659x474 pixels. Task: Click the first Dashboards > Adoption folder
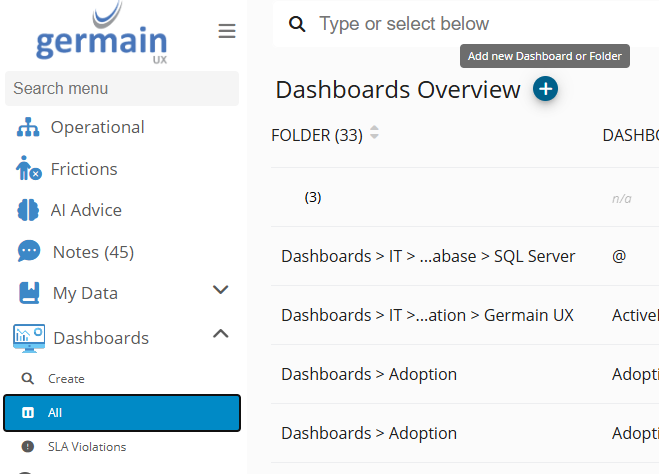point(369,374)
